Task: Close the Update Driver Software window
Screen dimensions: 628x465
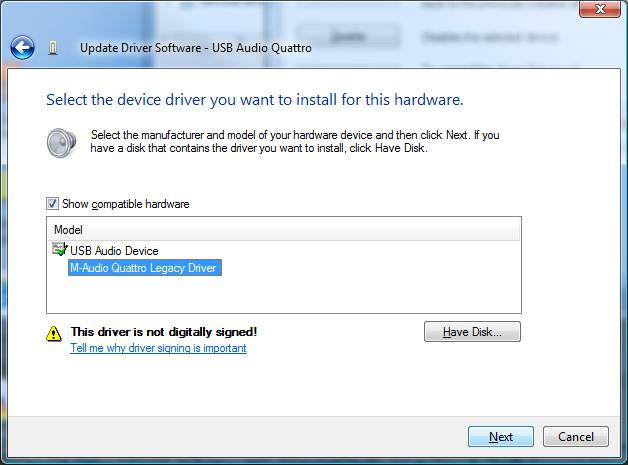Action: pos(596,11)
